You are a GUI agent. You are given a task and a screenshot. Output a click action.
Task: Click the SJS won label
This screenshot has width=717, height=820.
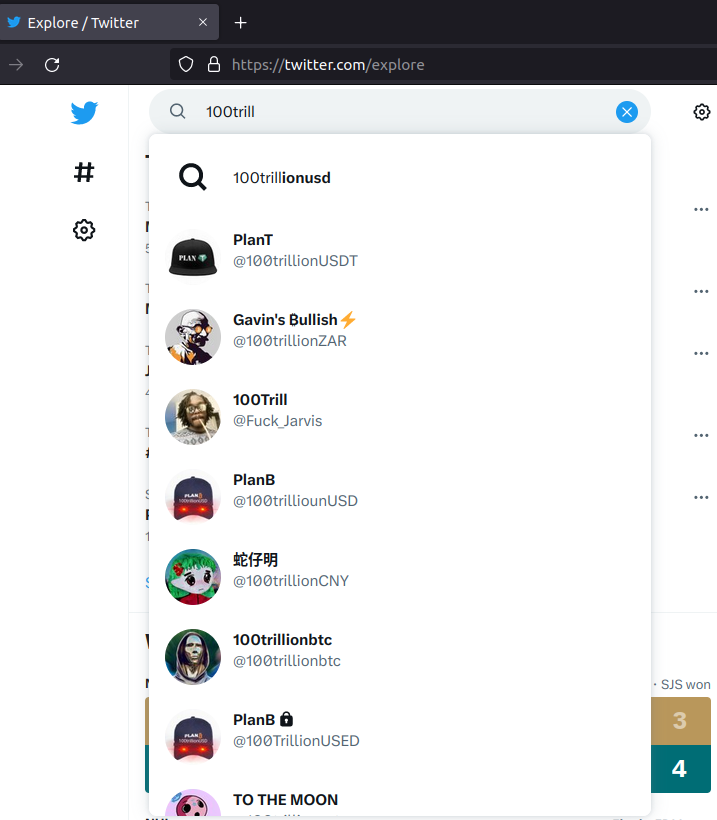click(685, 685)
